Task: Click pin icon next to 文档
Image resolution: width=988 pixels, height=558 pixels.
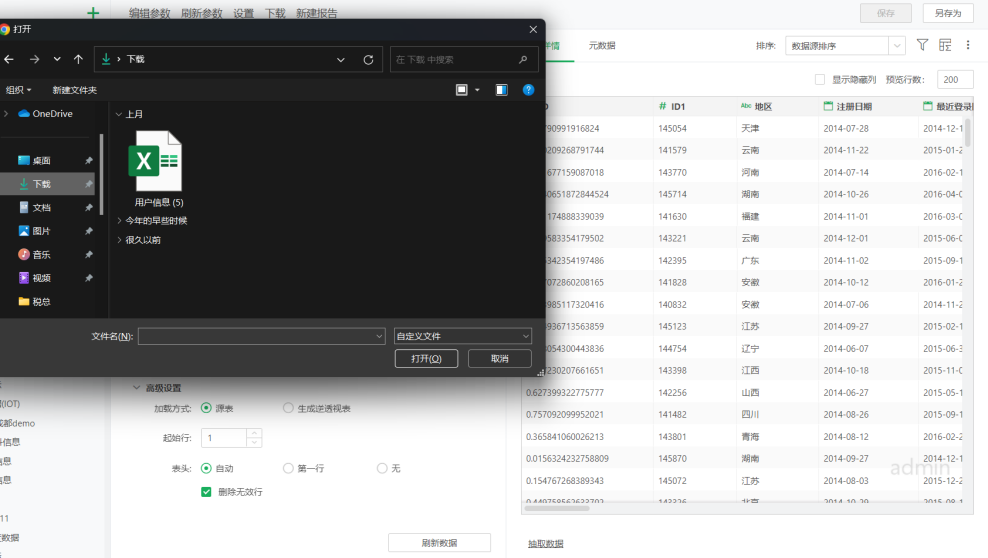Action: 89,208
